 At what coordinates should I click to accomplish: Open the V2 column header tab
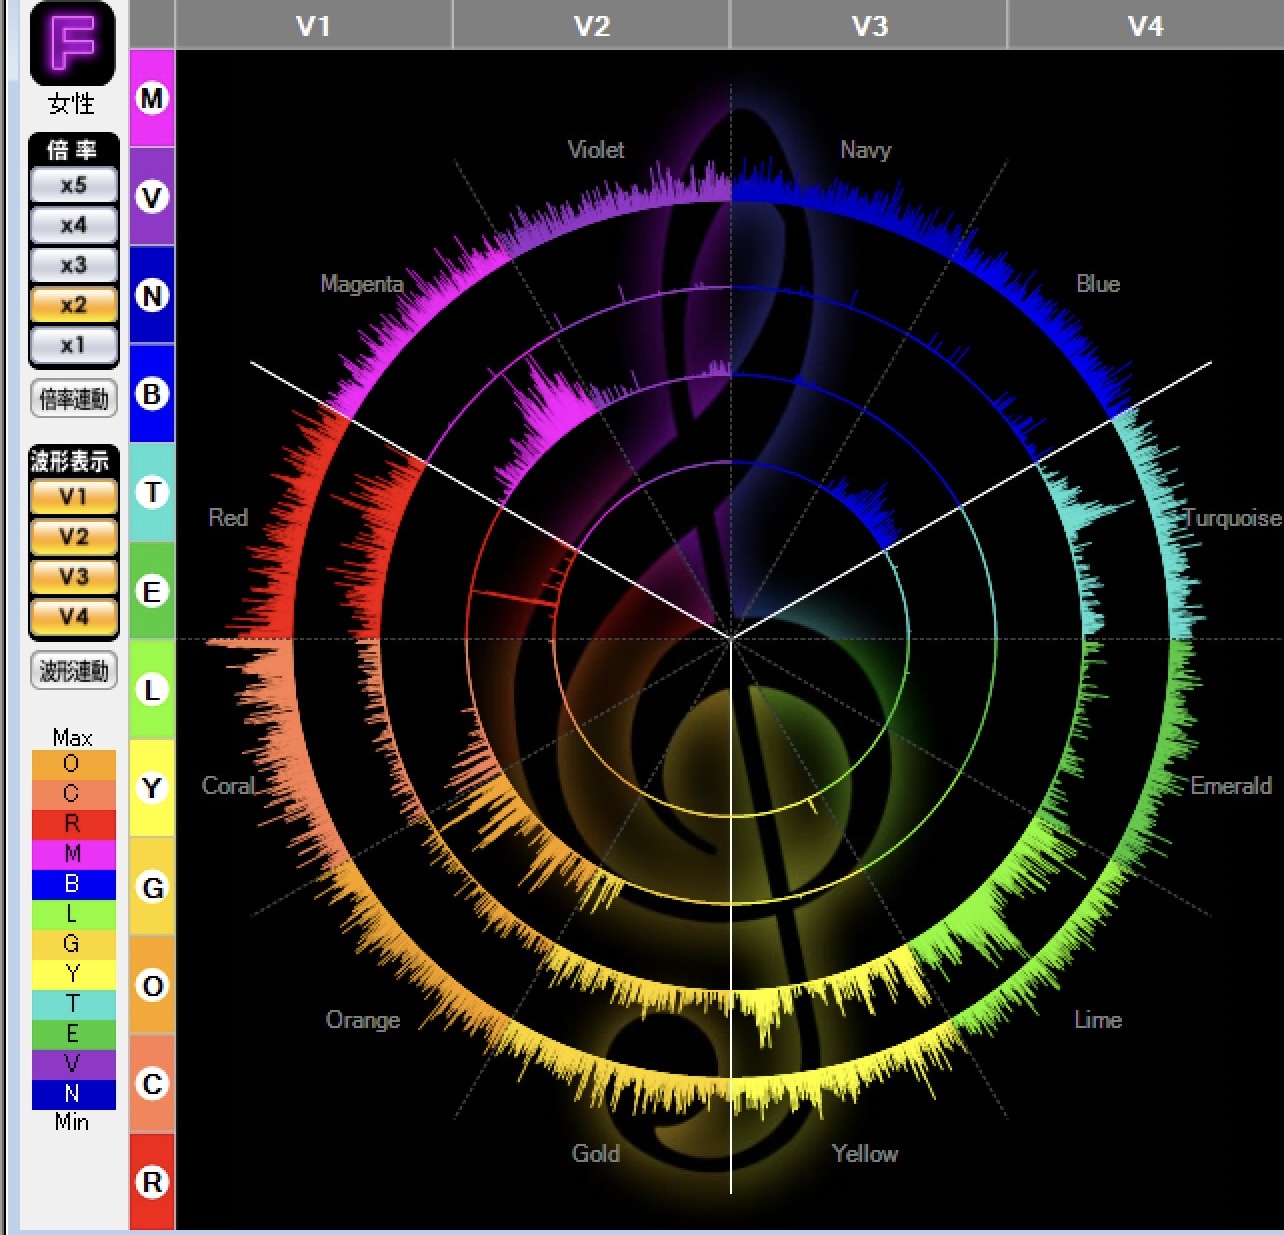point(591,25)
